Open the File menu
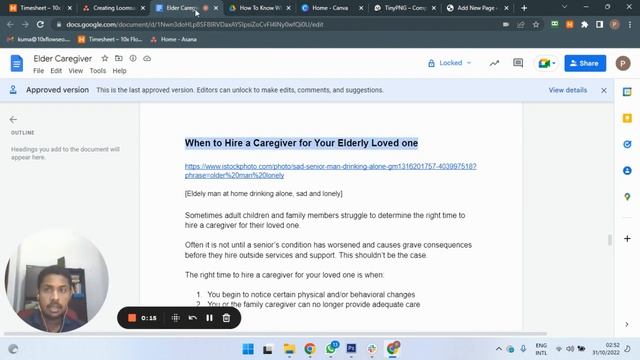The width and height of the screenshot is (640, 360). pos(38,71)
